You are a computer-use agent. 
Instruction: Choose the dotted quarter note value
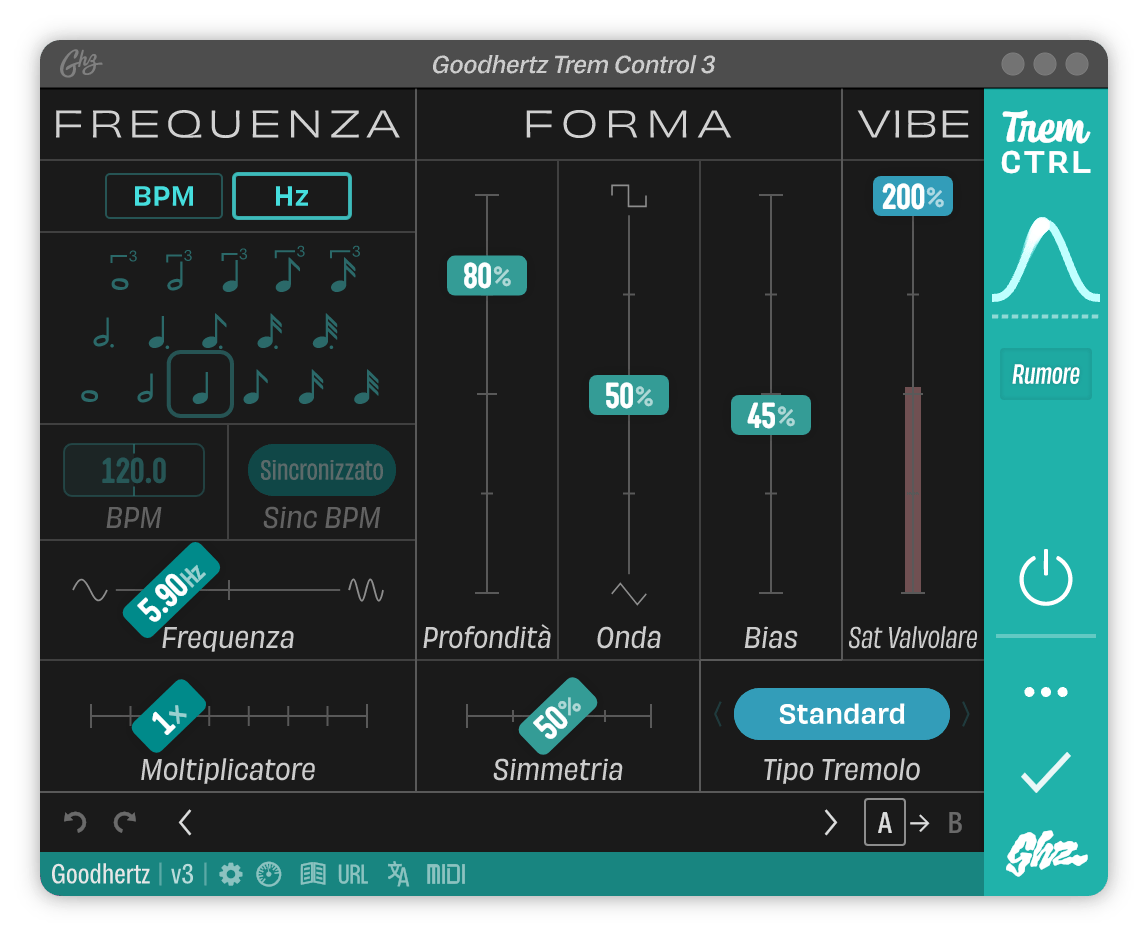pyautogui.click(x=158, y=332)
